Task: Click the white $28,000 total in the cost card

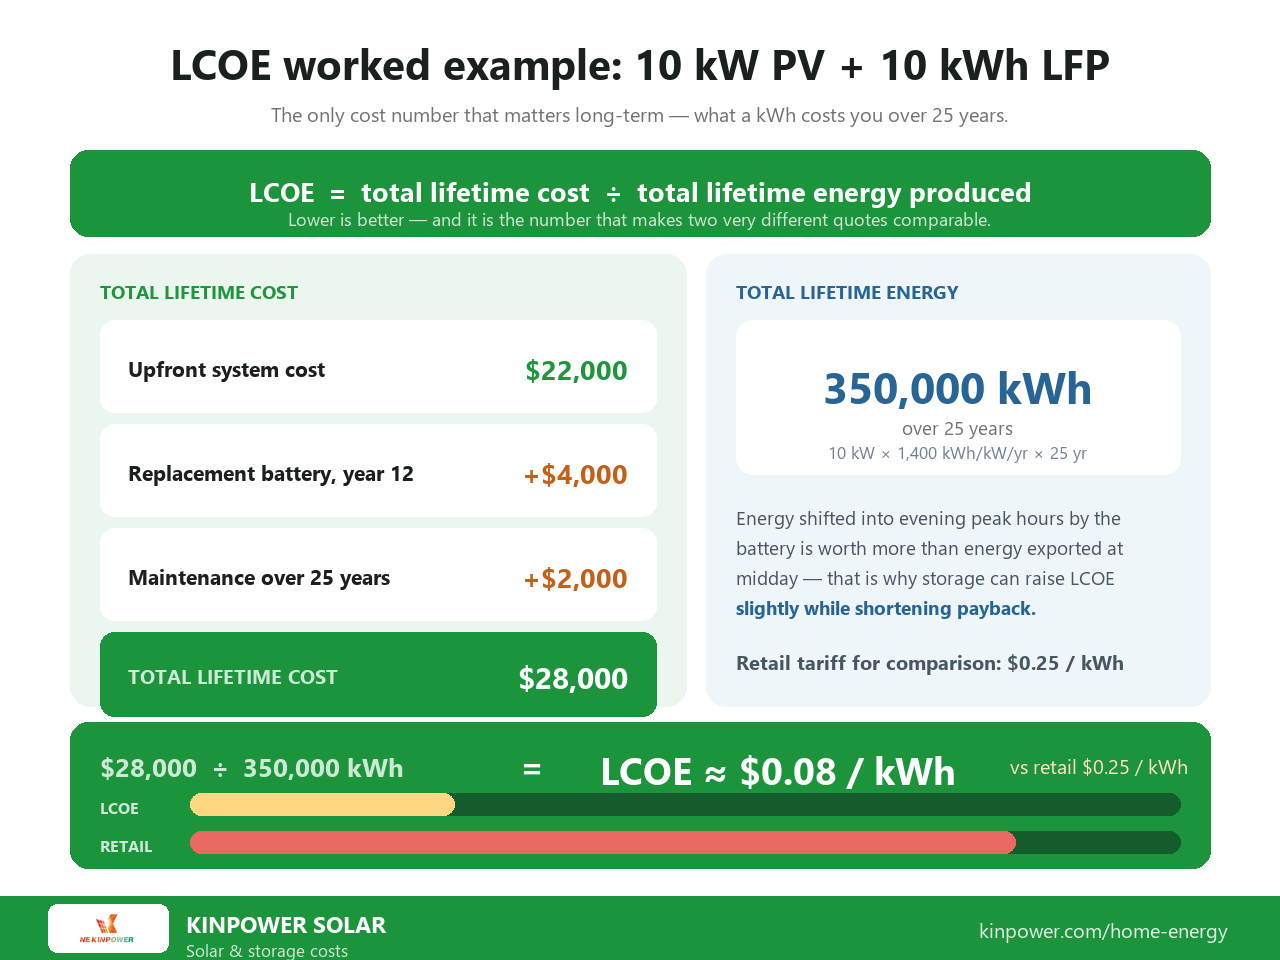Action: (x=573, y=679)
